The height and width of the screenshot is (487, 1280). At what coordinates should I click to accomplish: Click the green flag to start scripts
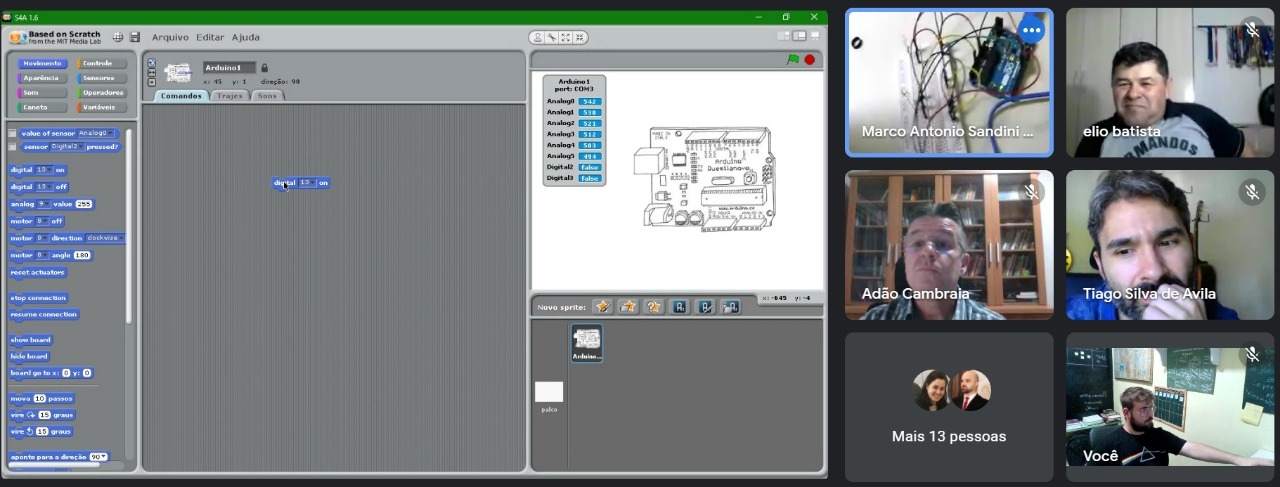click(x=793, y=60)
